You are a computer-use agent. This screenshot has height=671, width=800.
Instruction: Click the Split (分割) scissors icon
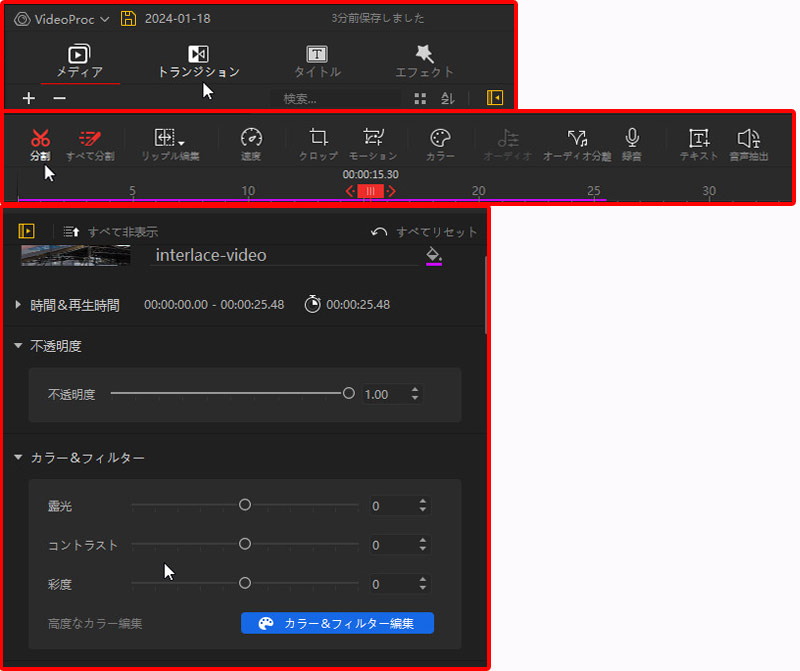pos(40,139)
